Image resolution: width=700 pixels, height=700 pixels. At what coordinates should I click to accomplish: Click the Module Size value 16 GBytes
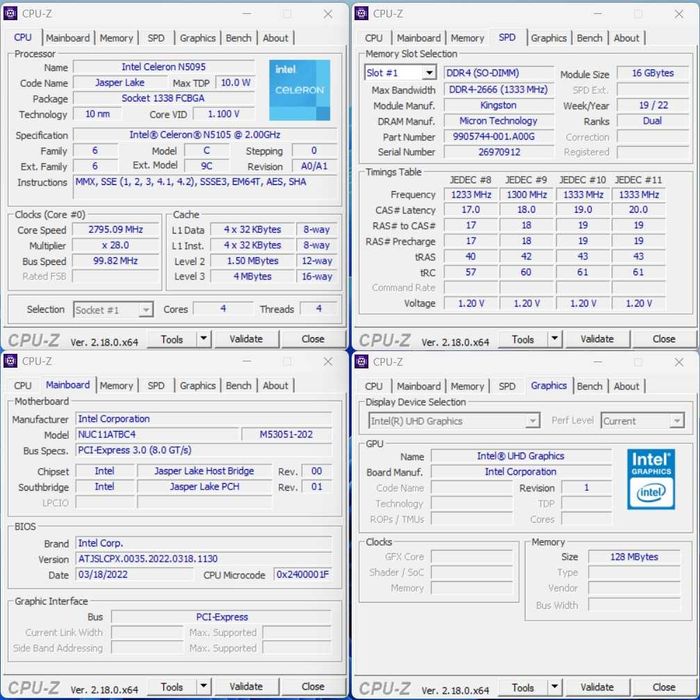point(653,73)
